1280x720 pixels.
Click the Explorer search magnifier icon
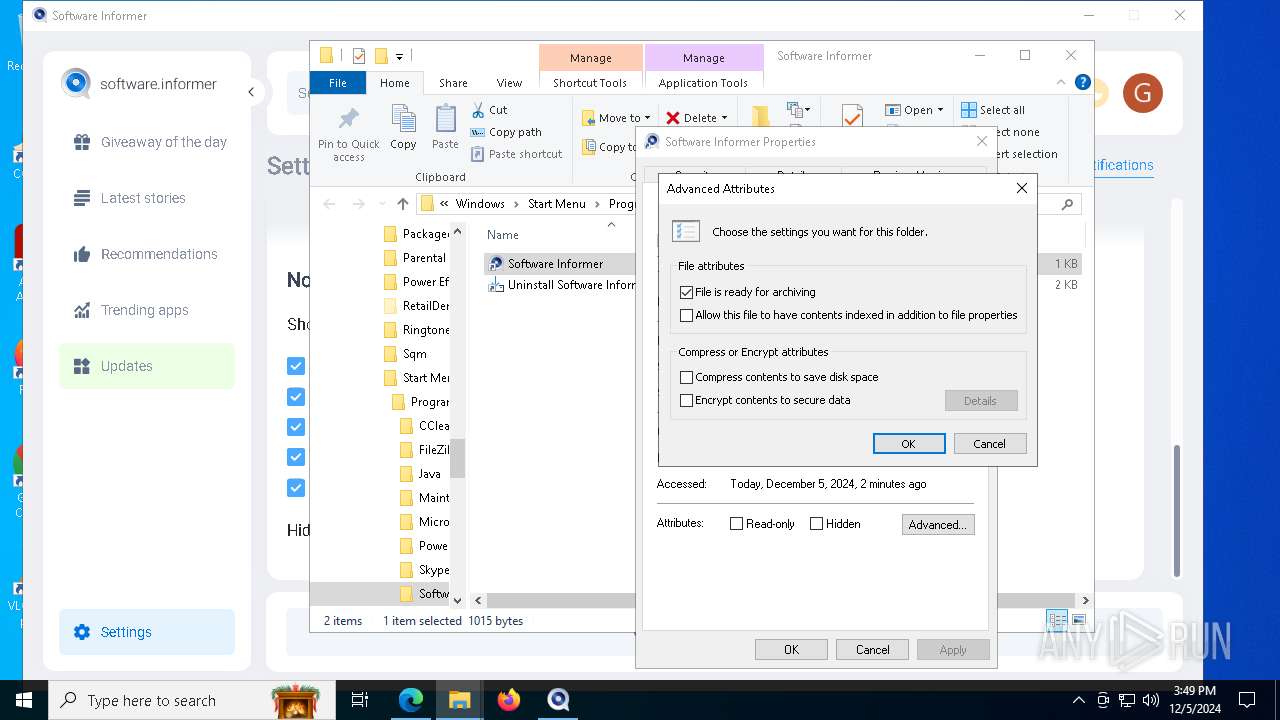pos(1067,204)
